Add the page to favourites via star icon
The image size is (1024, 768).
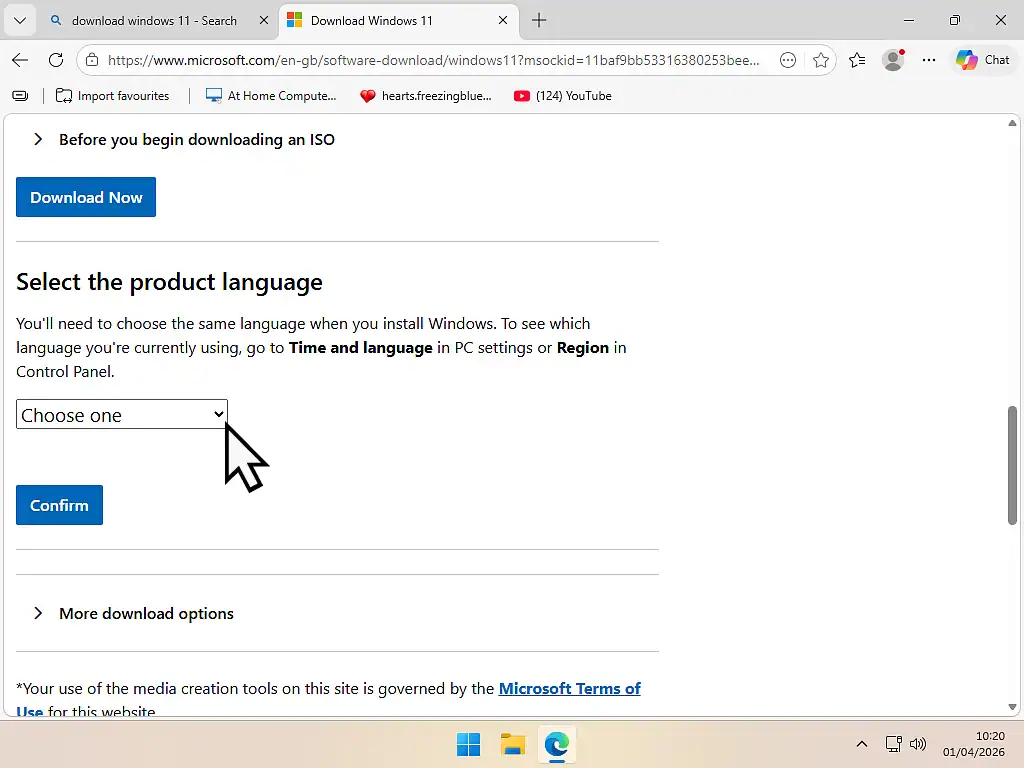pos(822,60)
